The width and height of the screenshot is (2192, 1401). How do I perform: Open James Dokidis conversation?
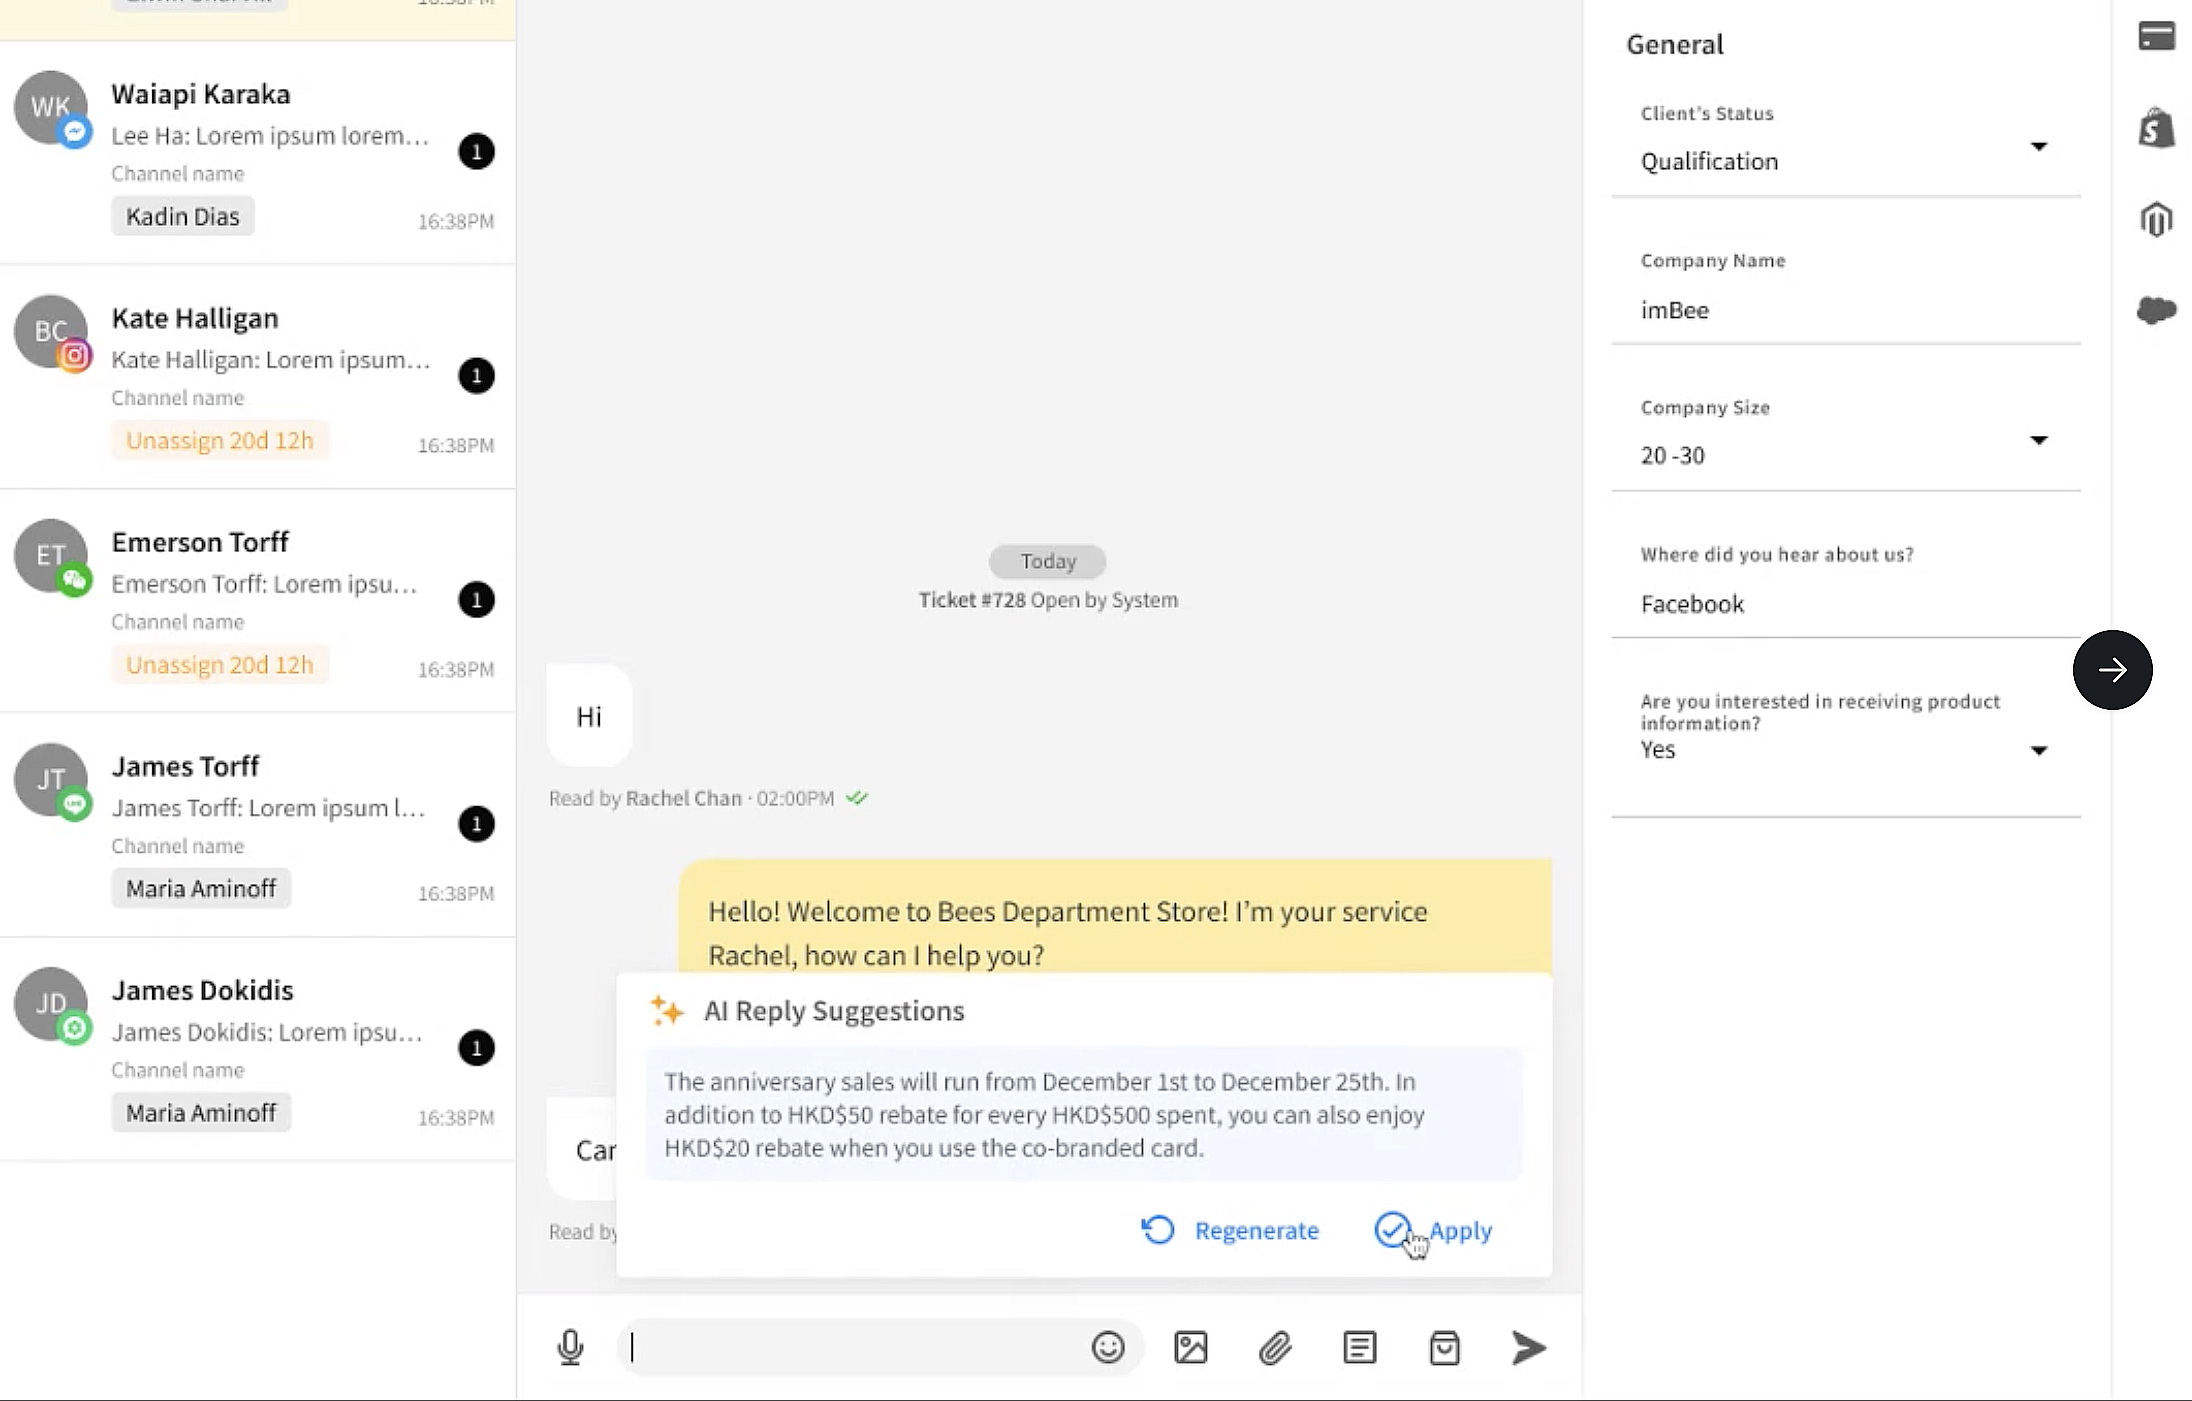pyautogui.click(x=258, y=1049)
